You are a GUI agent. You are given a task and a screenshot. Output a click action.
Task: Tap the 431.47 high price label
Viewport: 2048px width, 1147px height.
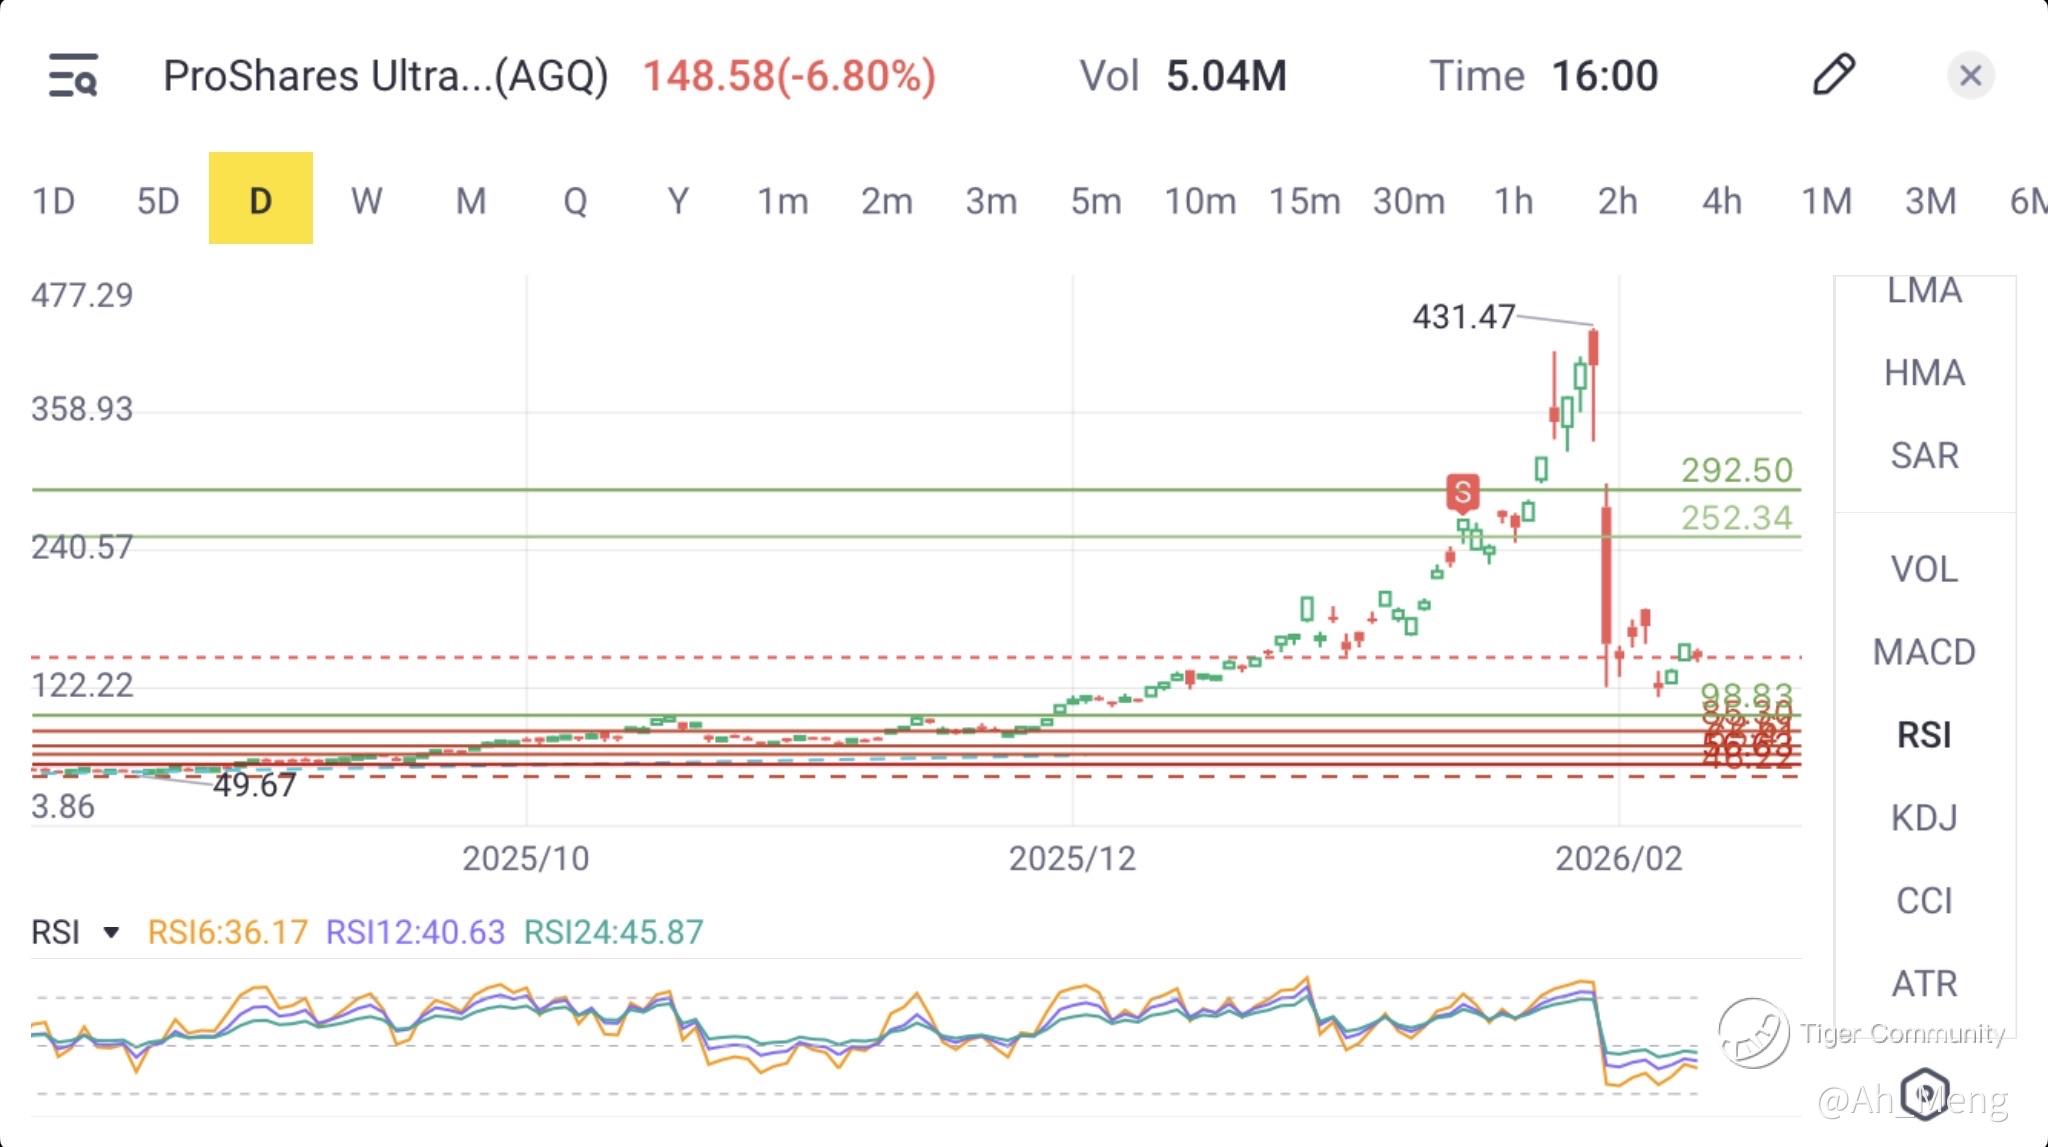pyautogui.click(x=1463, y=317)
